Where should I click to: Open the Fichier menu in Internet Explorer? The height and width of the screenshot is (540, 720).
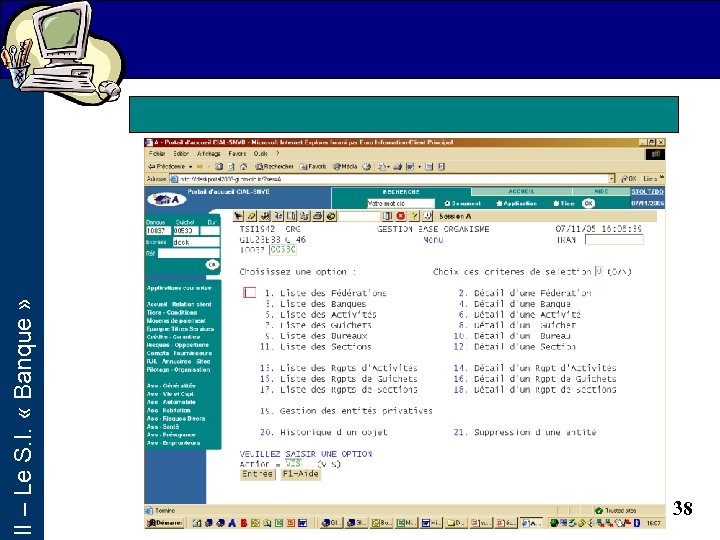click(x=157, y=154)
